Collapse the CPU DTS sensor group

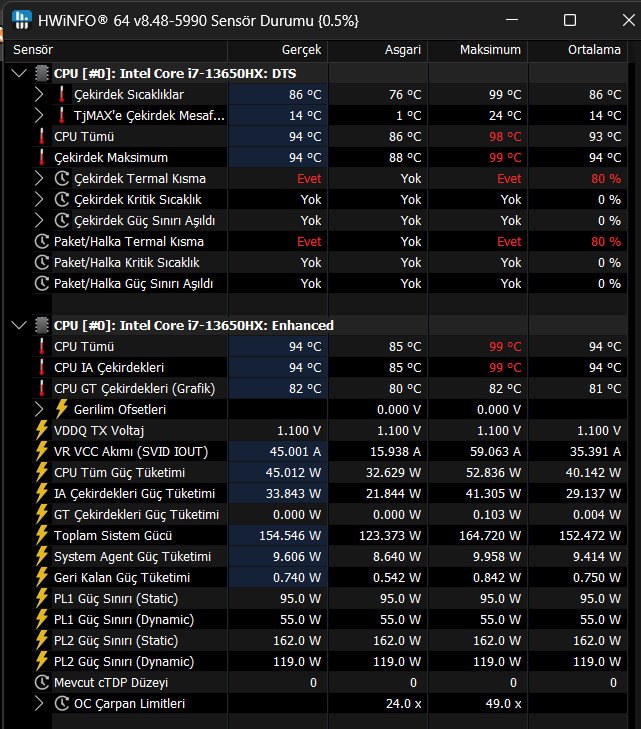point(19,73)
